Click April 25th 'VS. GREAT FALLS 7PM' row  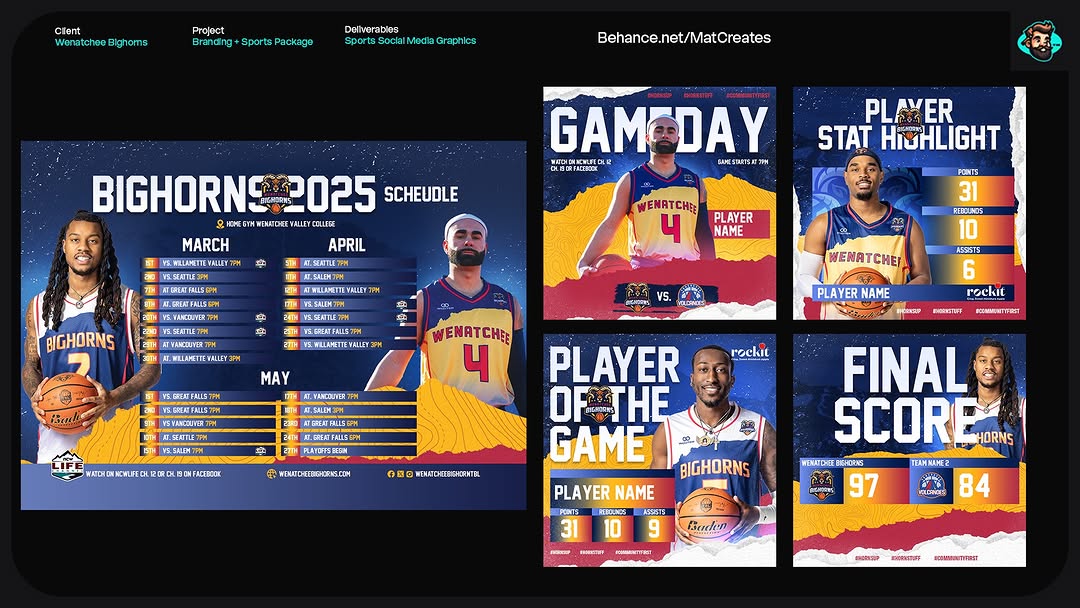pyautogui.click(x=350, y=331)
